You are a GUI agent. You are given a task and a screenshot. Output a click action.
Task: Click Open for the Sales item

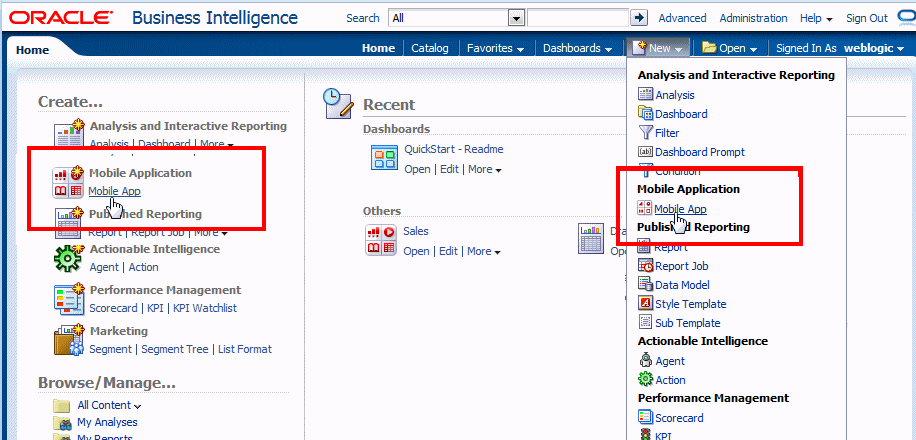pyautogui.click(x=416, y=251)
